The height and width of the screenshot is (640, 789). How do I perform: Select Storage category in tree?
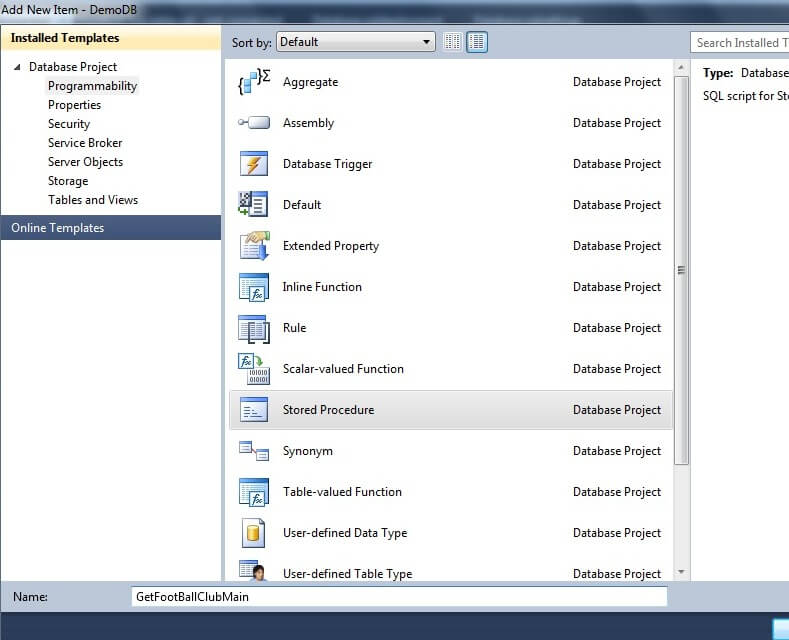click(68, 181)
